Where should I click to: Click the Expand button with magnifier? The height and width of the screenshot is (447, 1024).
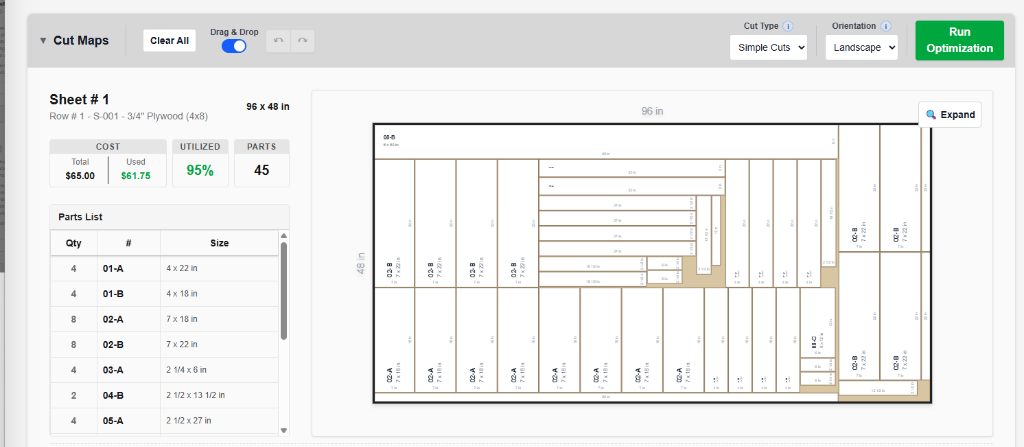[x=950, y=114]
